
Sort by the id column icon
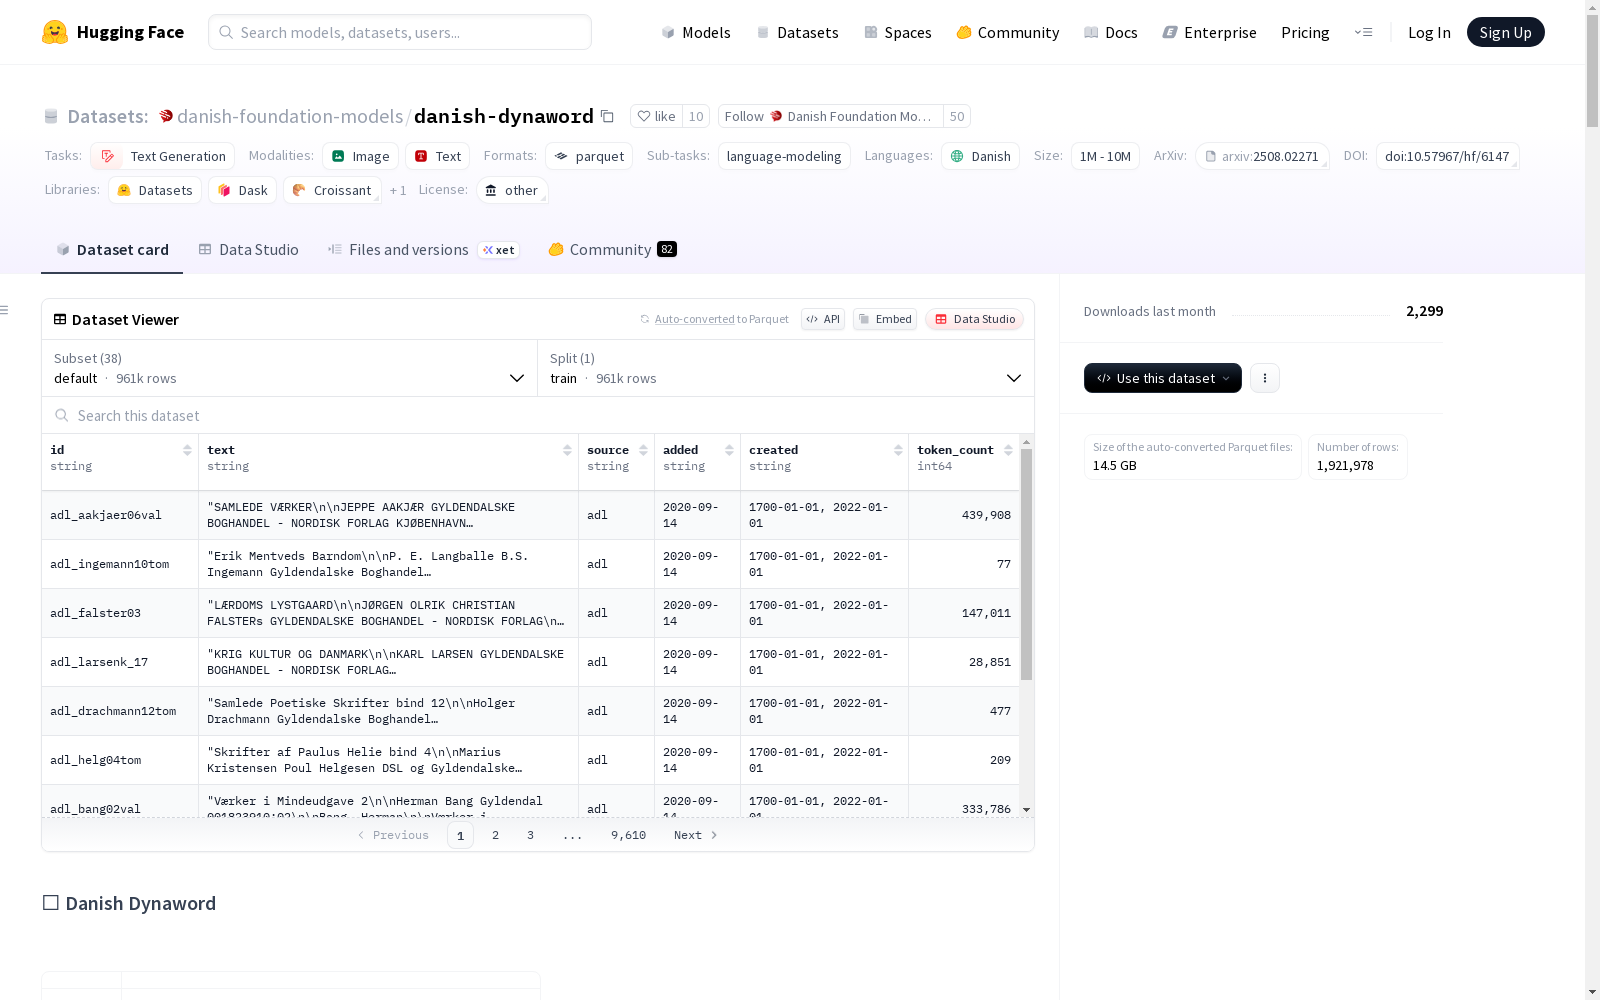(x=187, y=450)
